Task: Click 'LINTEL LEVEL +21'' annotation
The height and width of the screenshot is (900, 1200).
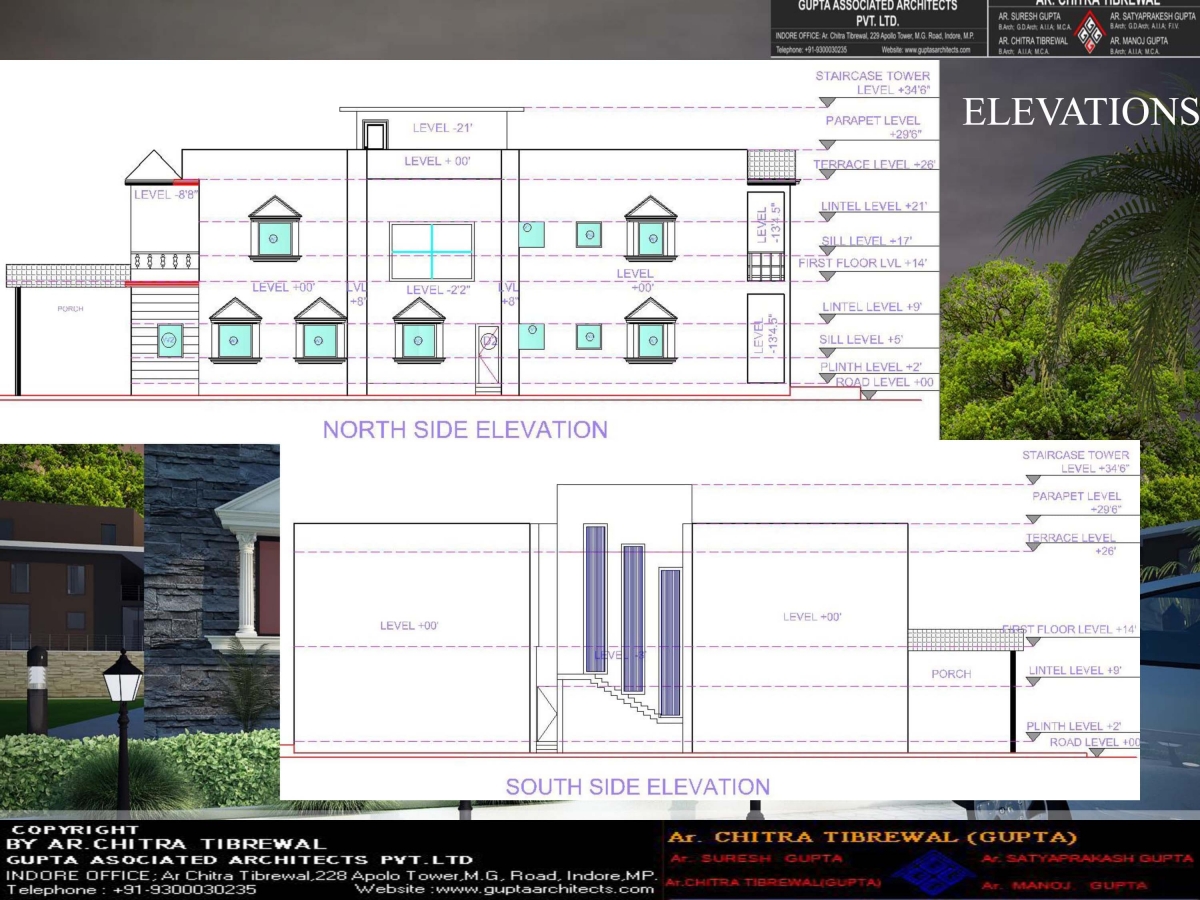Action: [874, 206]
